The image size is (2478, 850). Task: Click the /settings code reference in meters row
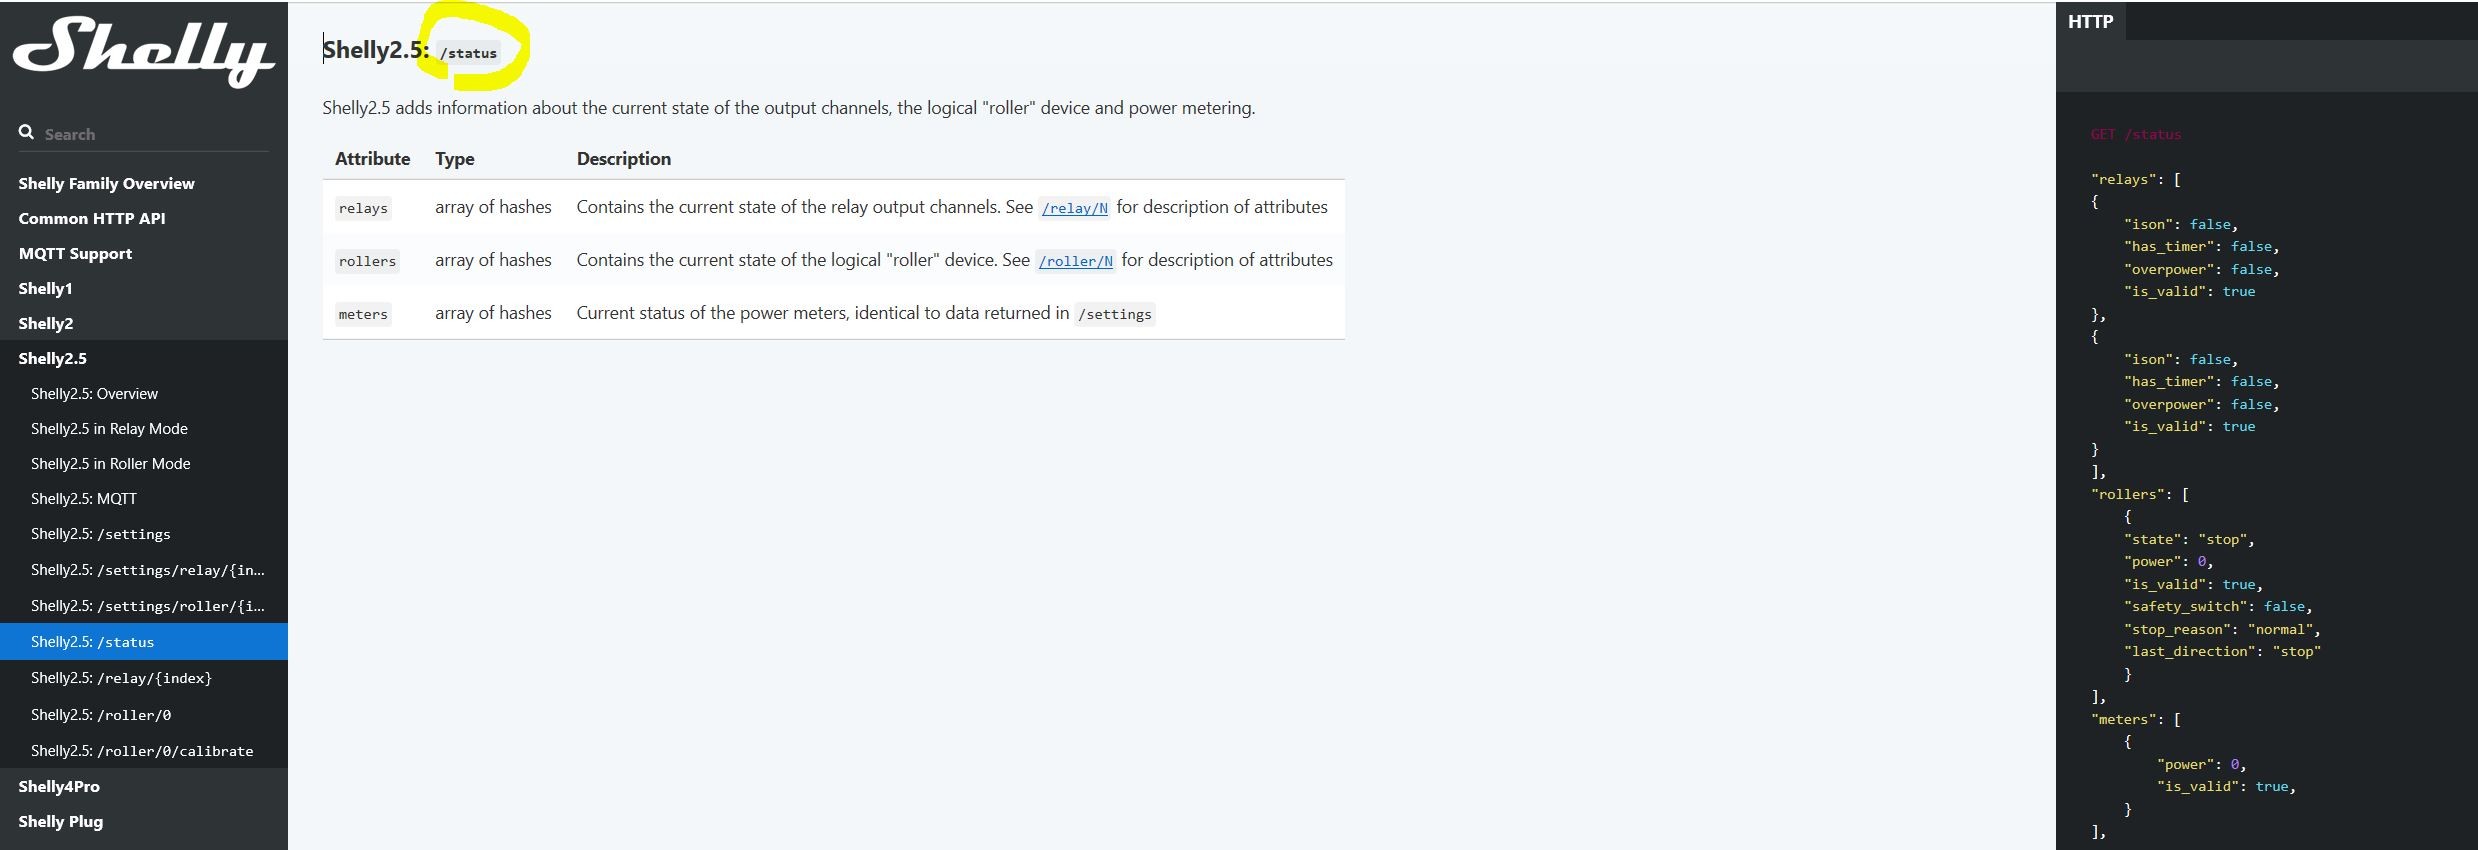click(1115, 314)
